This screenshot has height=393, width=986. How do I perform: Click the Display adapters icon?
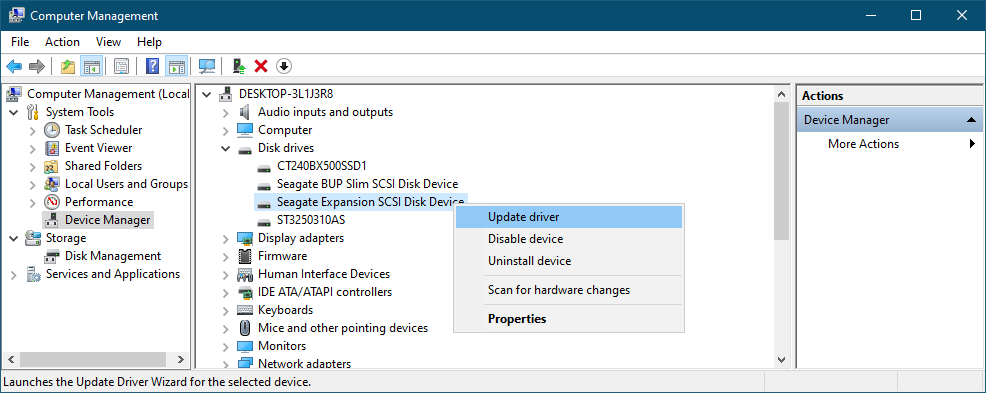pos(245,238)
